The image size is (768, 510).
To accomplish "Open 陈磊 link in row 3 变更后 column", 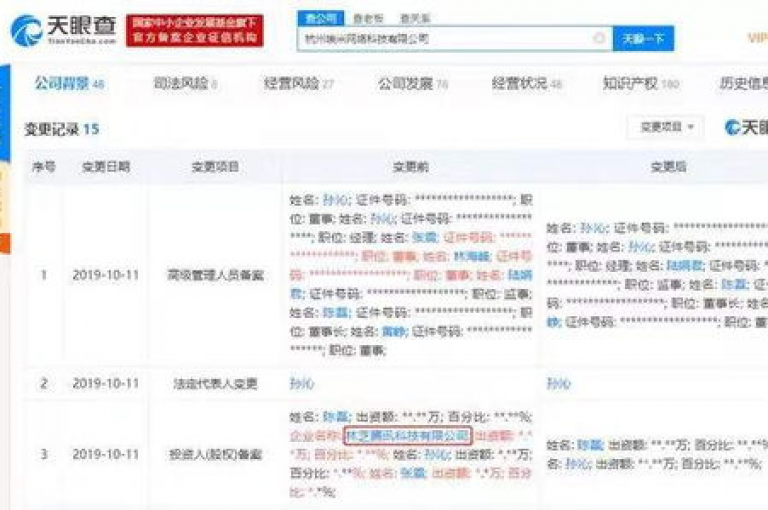I will [590, 445].
